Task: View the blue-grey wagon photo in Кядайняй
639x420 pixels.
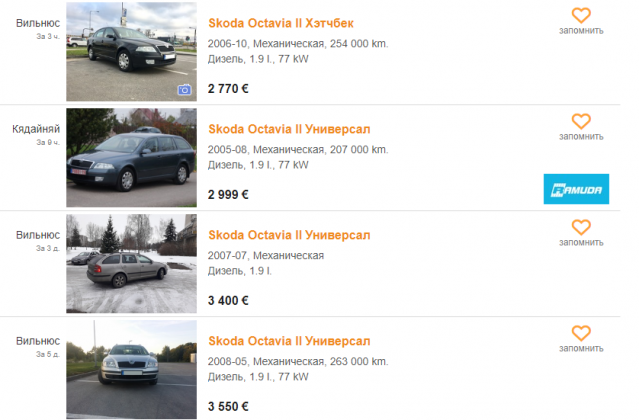Action: (x=131, y=158)
